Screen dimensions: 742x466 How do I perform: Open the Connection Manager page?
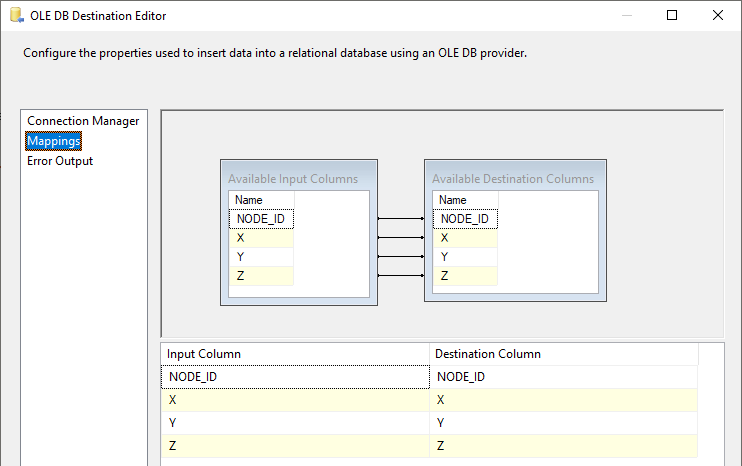pyautogui.click(x=83, y=121)
